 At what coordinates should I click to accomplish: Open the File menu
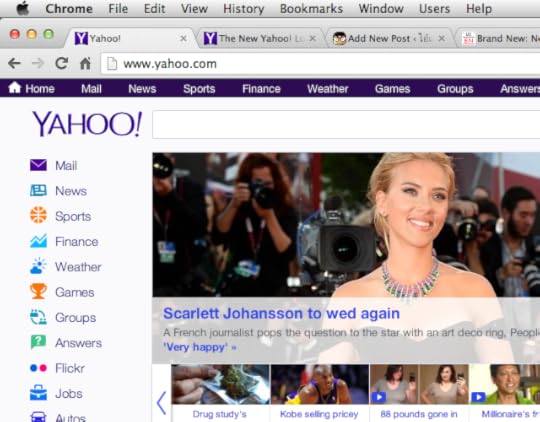pos(118,9)
